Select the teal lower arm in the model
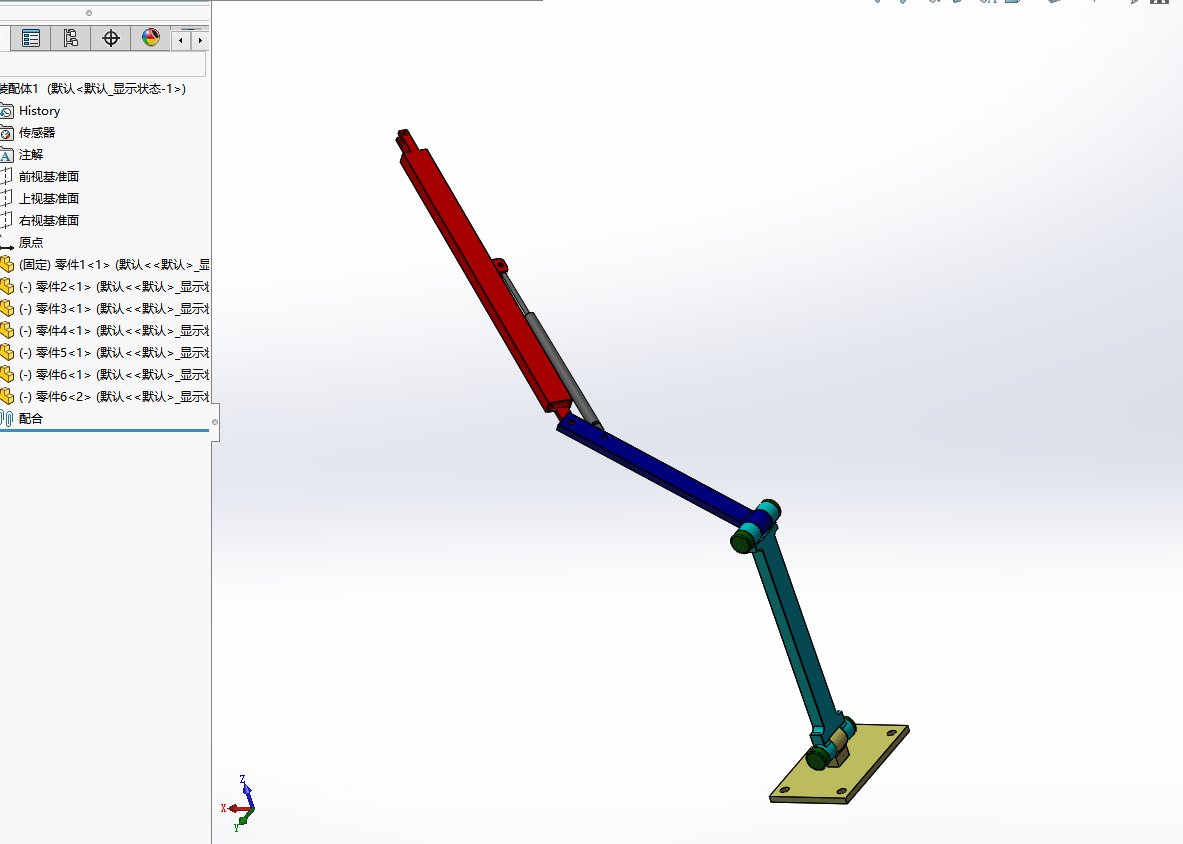1183x844 pixels. (797, 634)
